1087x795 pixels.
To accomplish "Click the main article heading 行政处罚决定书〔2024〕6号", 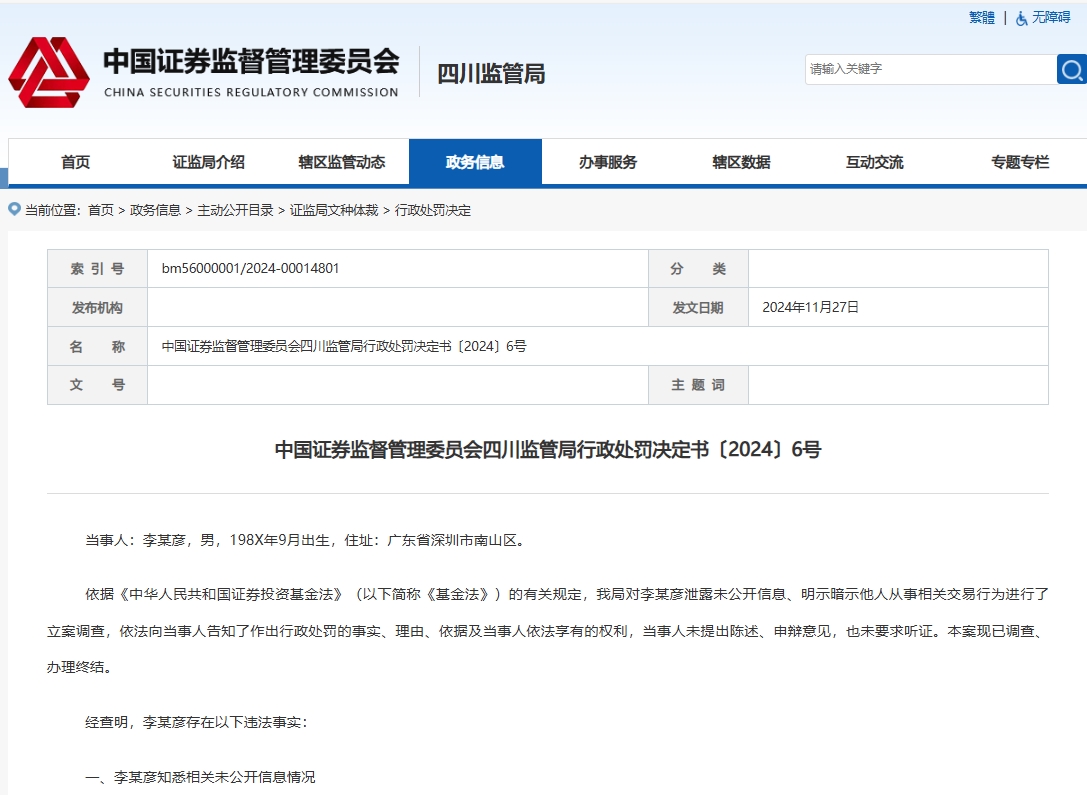I will [x=548, y=450].
